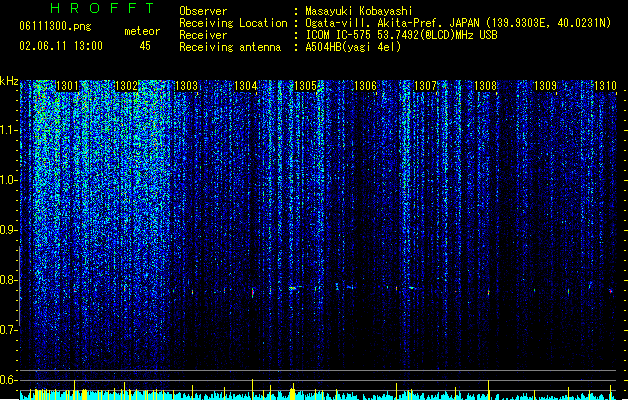Click the date stamp 02.06.11 13:00
Image resolution: width=629 pixels, height=400 pixels.
[61, 46]
